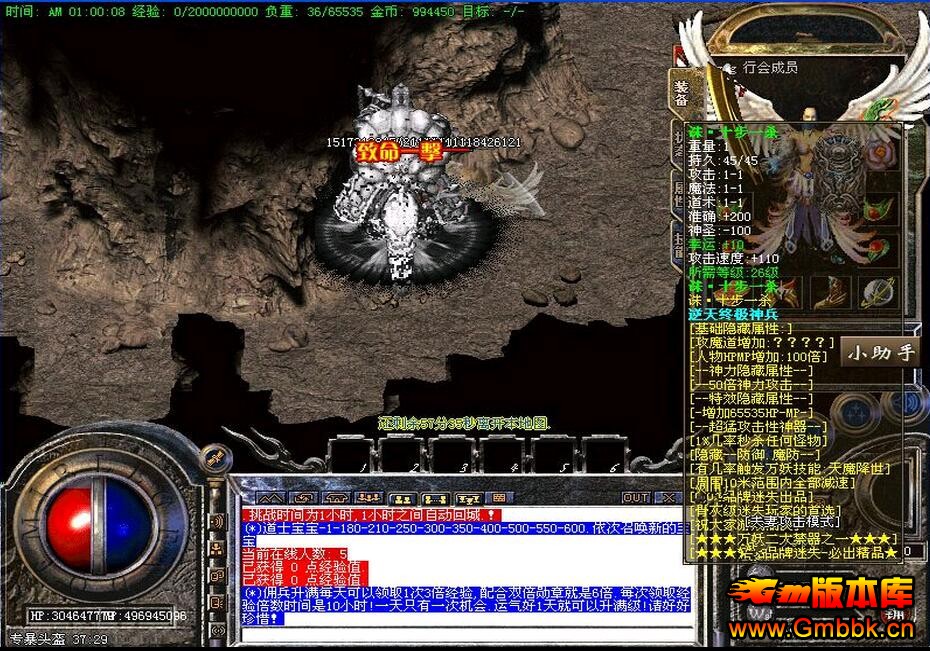Click the grid-shaped last chat toolbar icon
The height and width of the screenshot is (651, 930).
coord(499,497)
